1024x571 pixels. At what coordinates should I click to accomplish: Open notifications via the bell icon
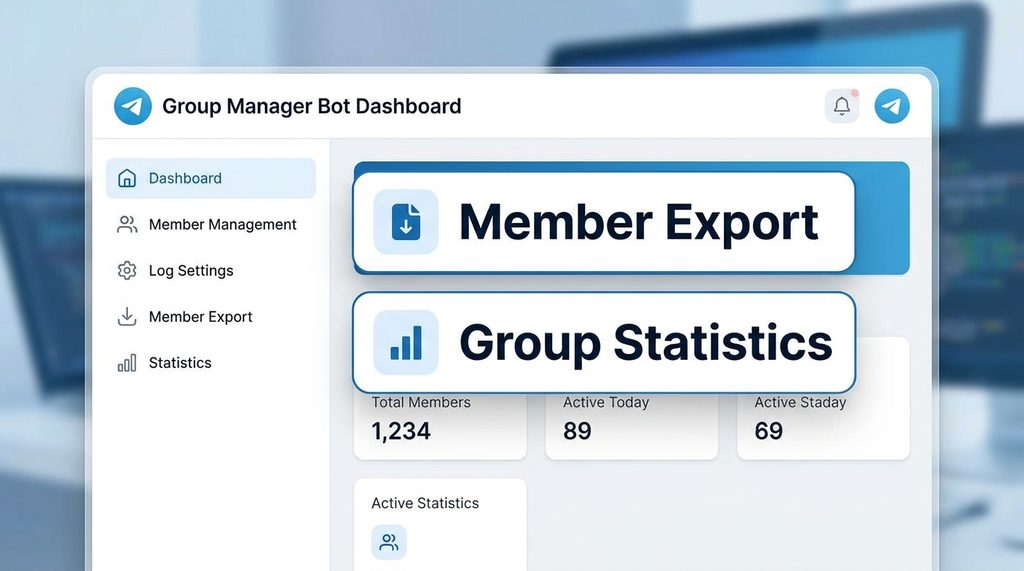pyautogui.click(x=842, y=106)
